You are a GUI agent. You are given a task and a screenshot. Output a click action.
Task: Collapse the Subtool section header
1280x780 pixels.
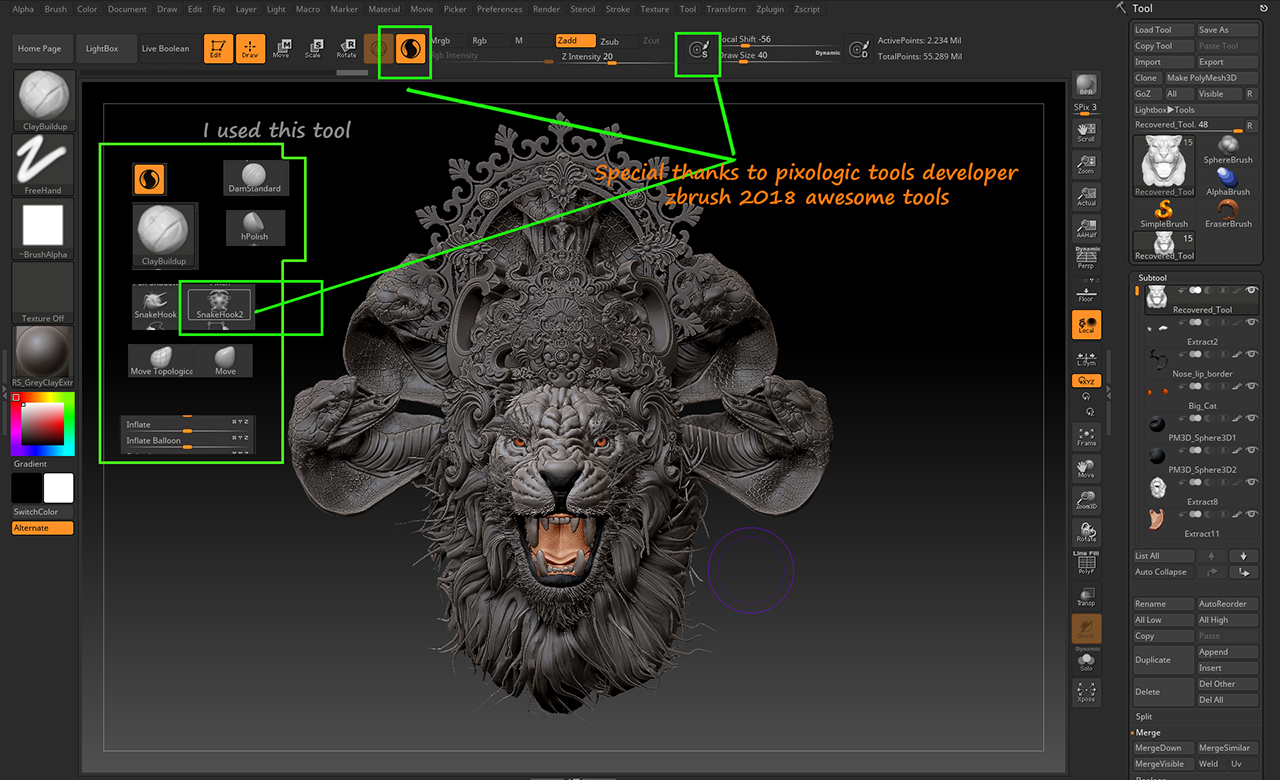tap(1152, 278)
